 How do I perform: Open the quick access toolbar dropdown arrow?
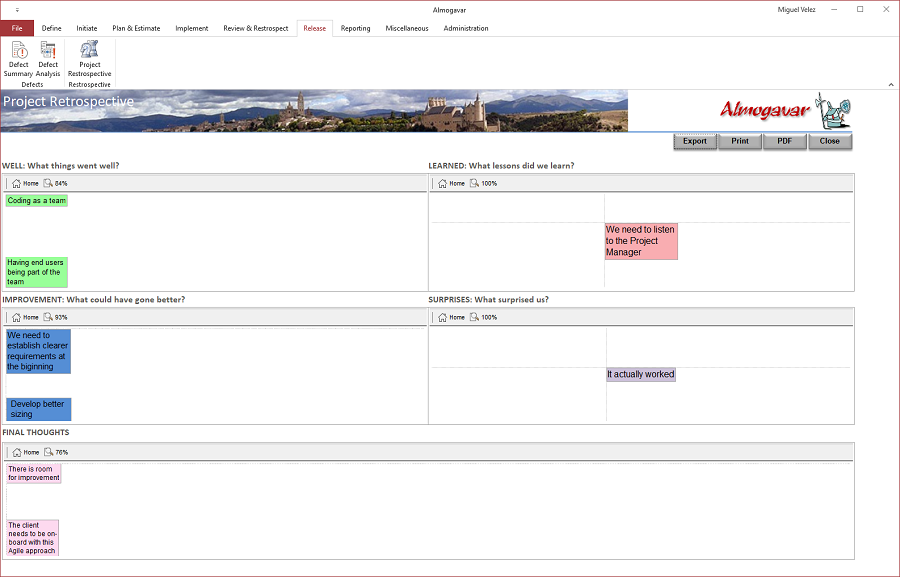point(17,10)
